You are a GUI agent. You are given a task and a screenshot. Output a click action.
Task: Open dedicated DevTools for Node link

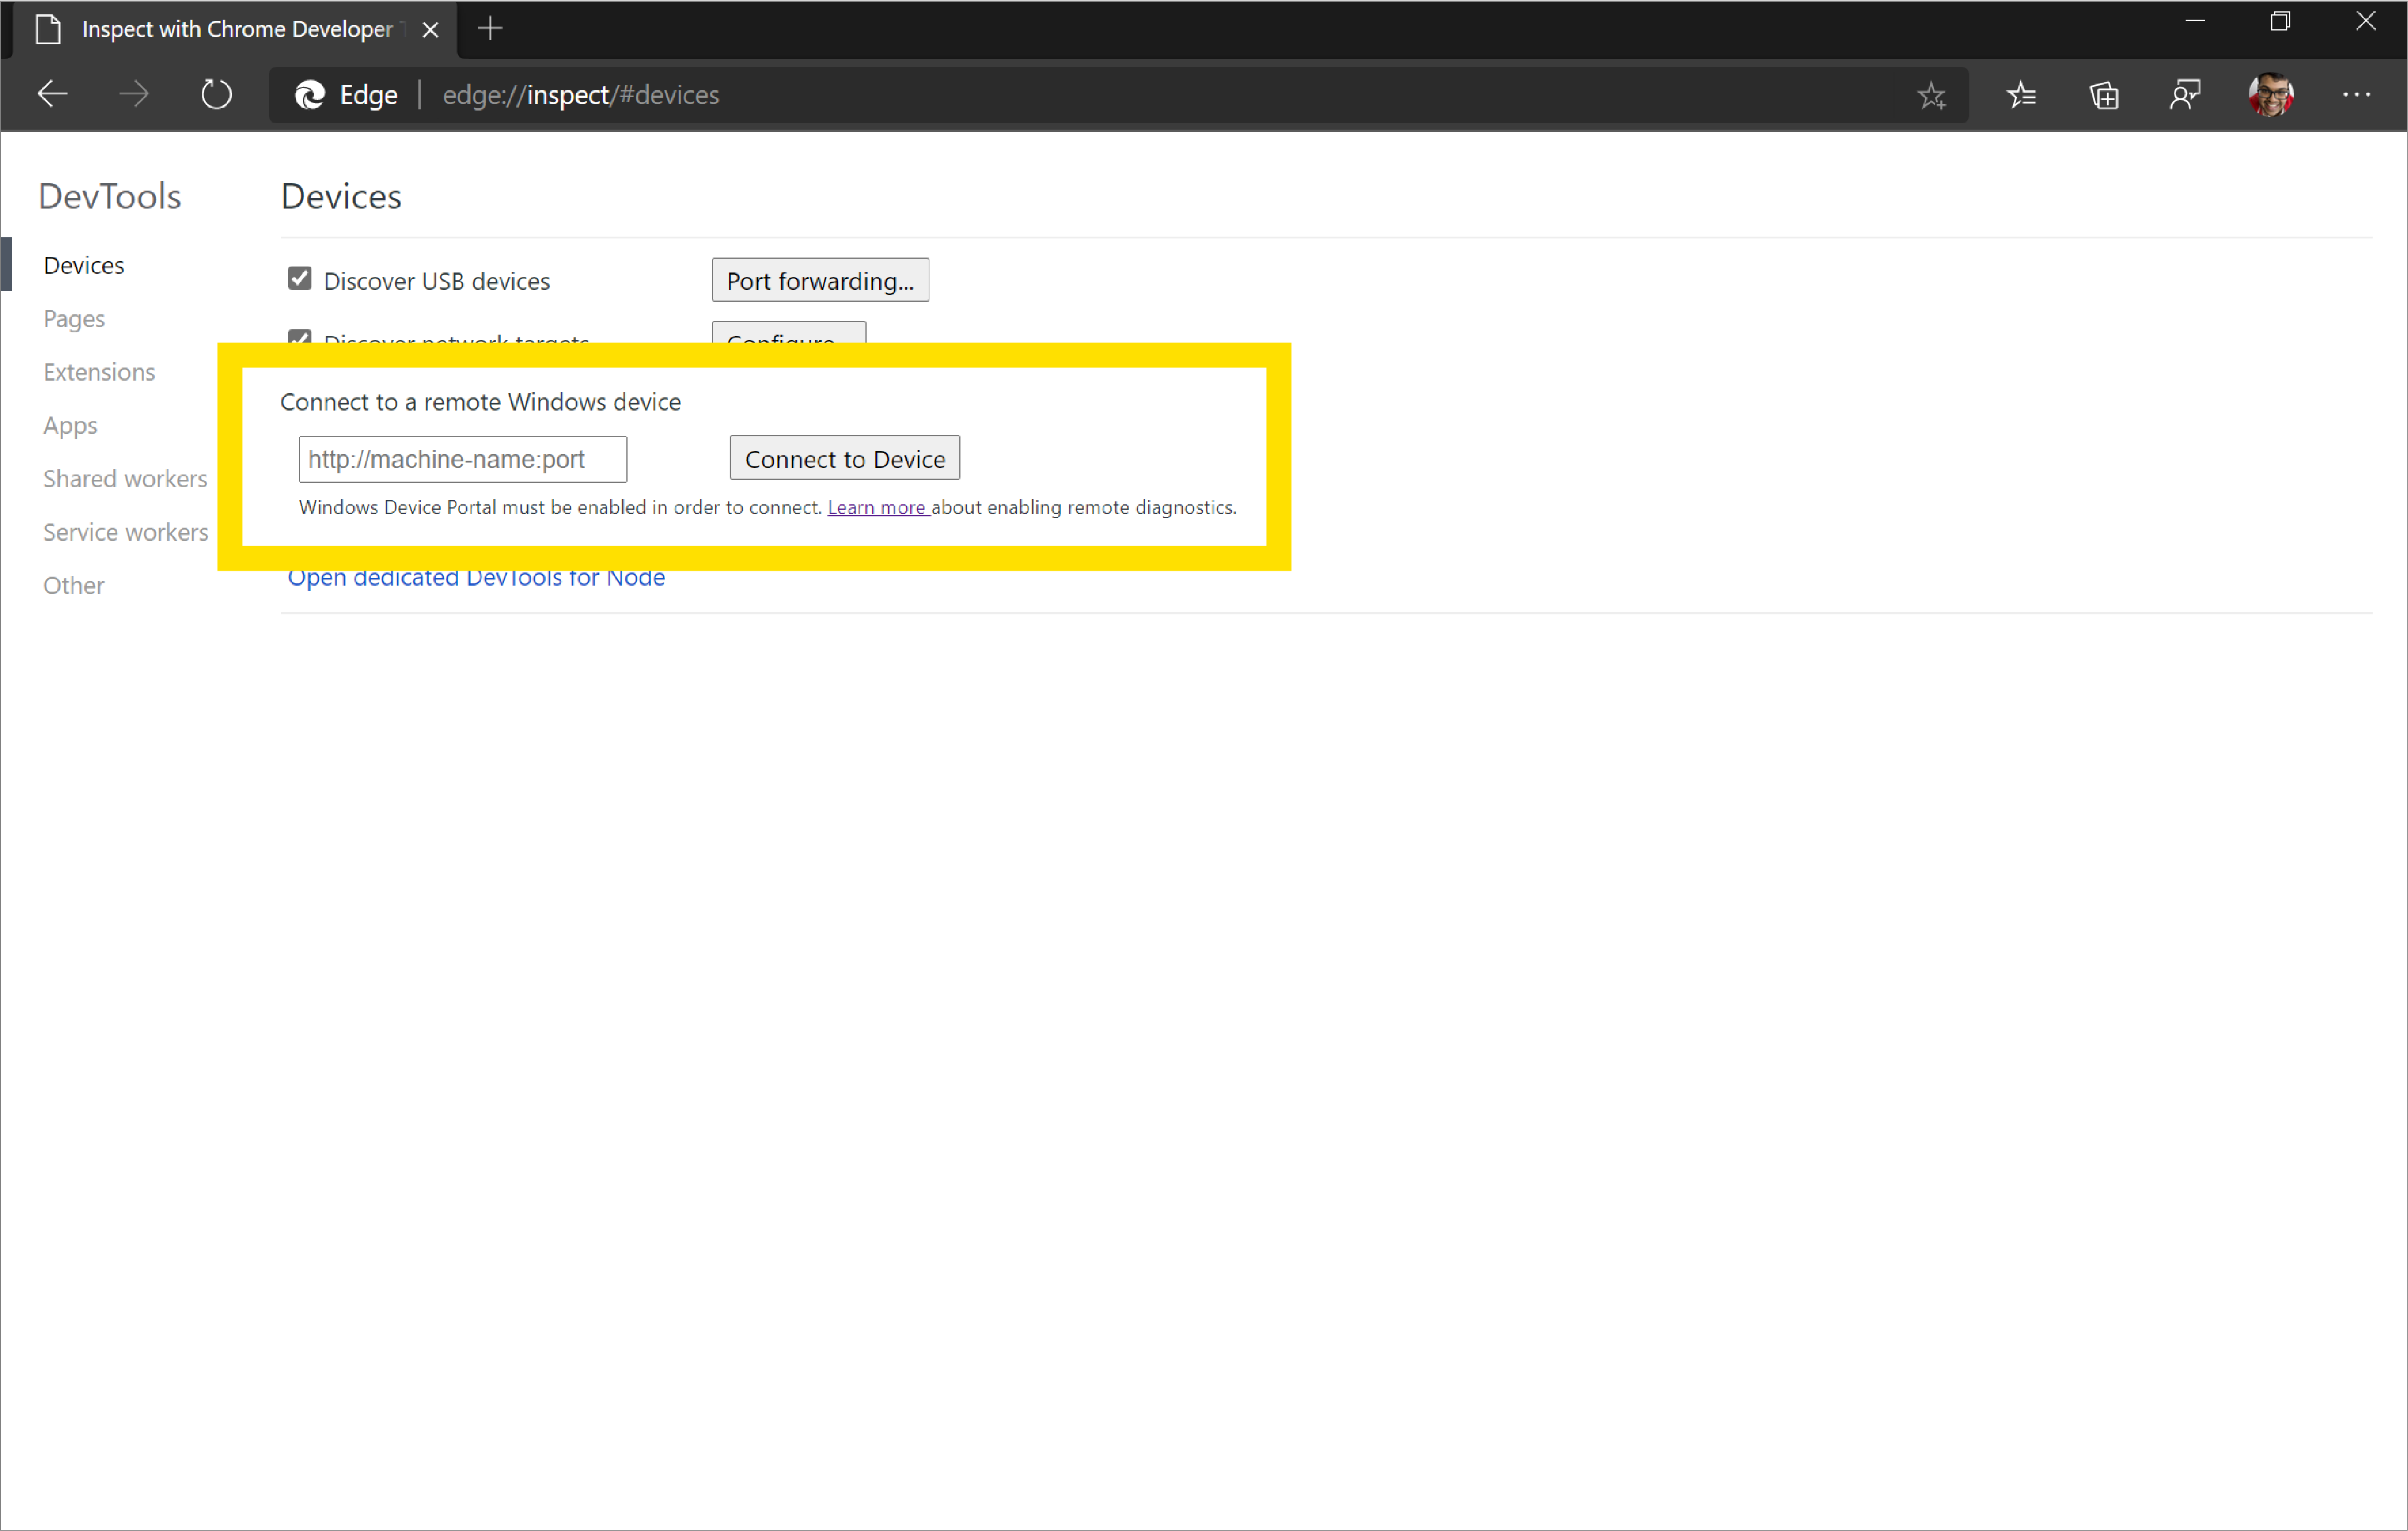click(476, 576)
